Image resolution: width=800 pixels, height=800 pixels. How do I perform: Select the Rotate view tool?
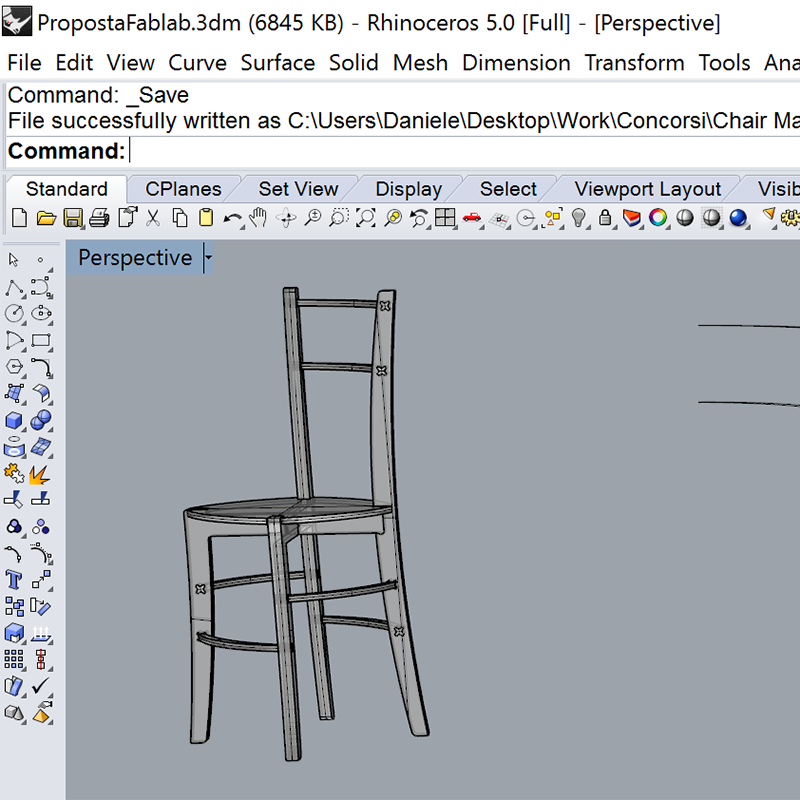click(x=286, y=218)
